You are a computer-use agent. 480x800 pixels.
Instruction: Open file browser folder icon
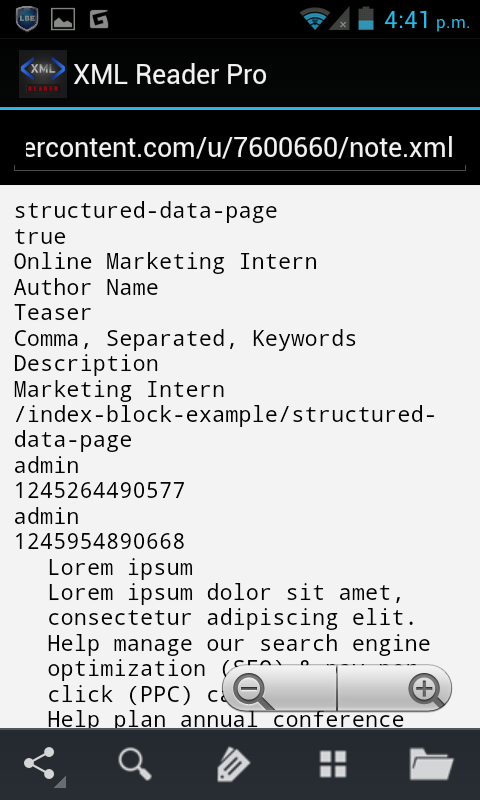tap(432, 764)
